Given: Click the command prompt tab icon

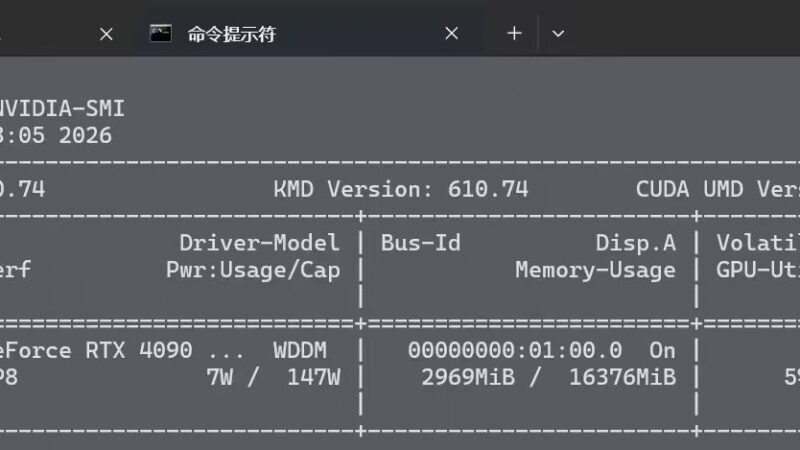Looking at the screenshot, I should [x=161, y=34].
